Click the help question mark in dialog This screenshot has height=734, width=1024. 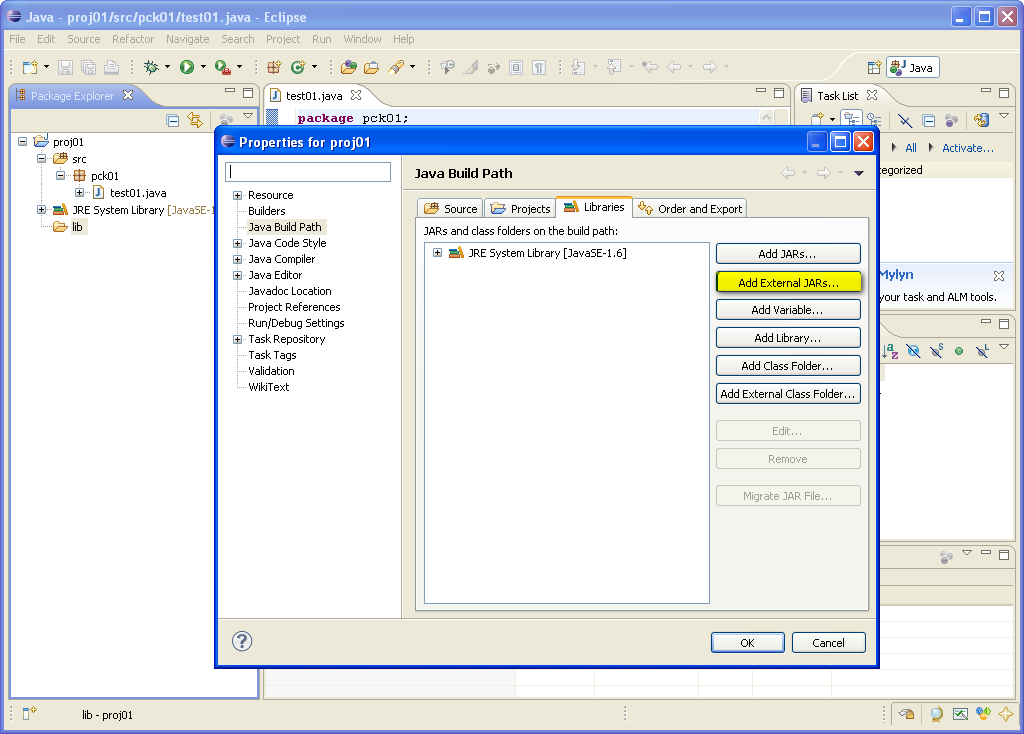(x=242, y=641)
